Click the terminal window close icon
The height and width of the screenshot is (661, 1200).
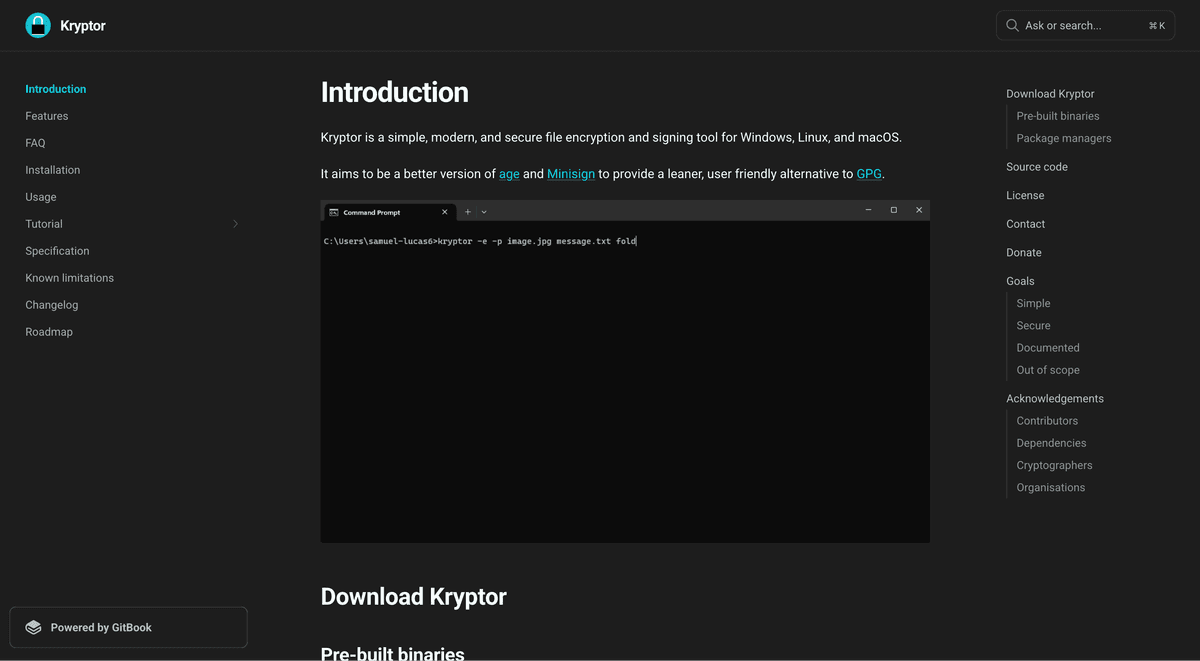tap(919, 210)
